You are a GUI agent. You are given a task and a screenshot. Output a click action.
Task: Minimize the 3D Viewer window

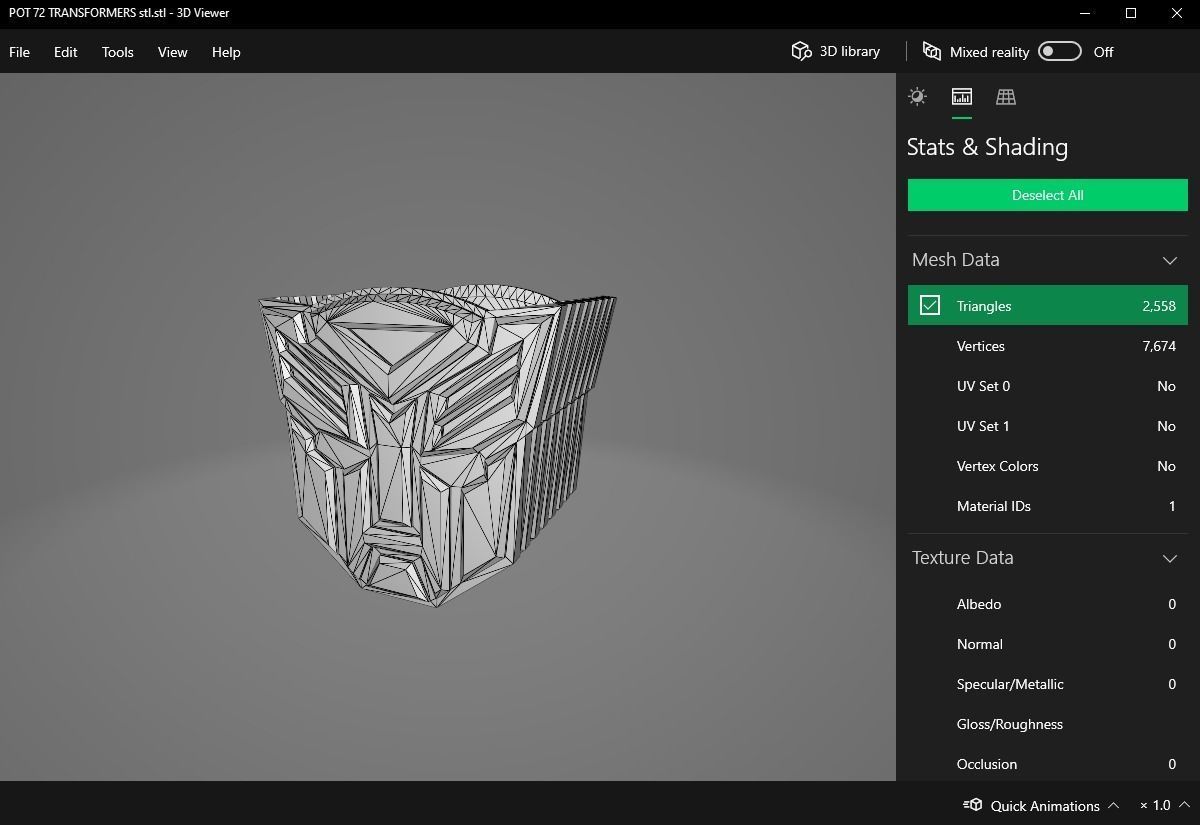point(1086,13)
